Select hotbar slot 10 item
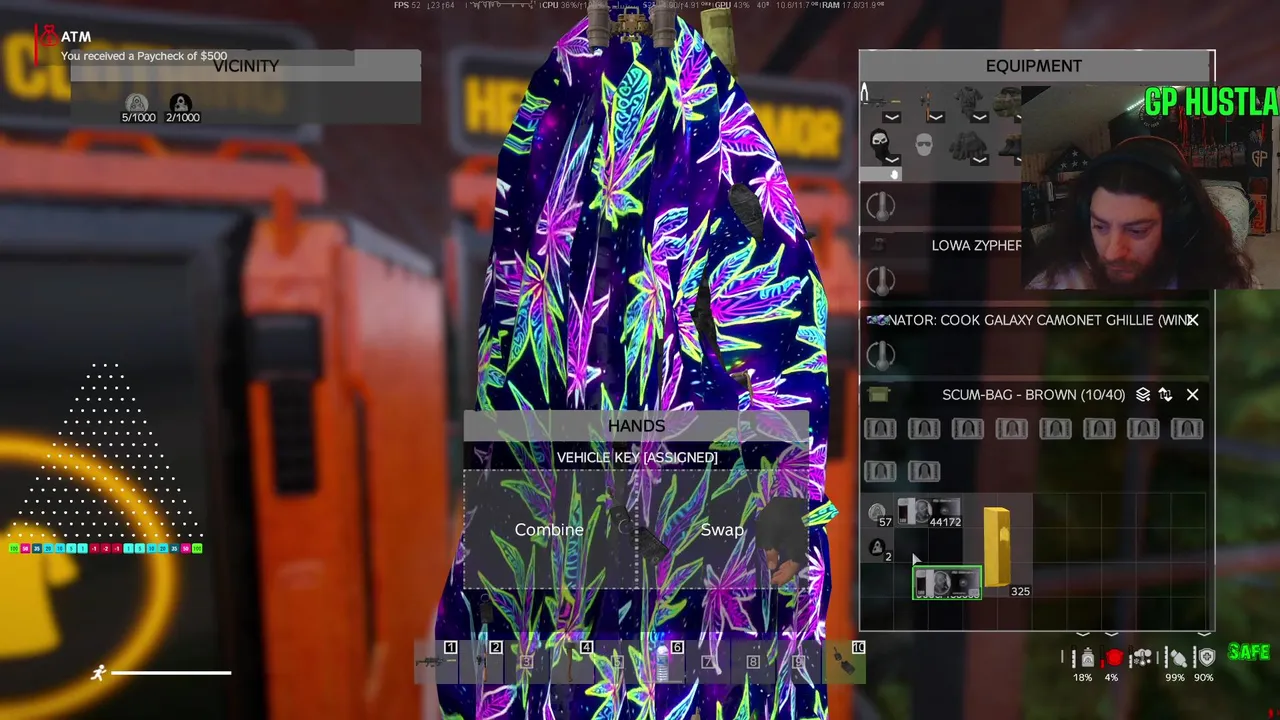Screen dimensions: 1280x720 coord(844,662)
